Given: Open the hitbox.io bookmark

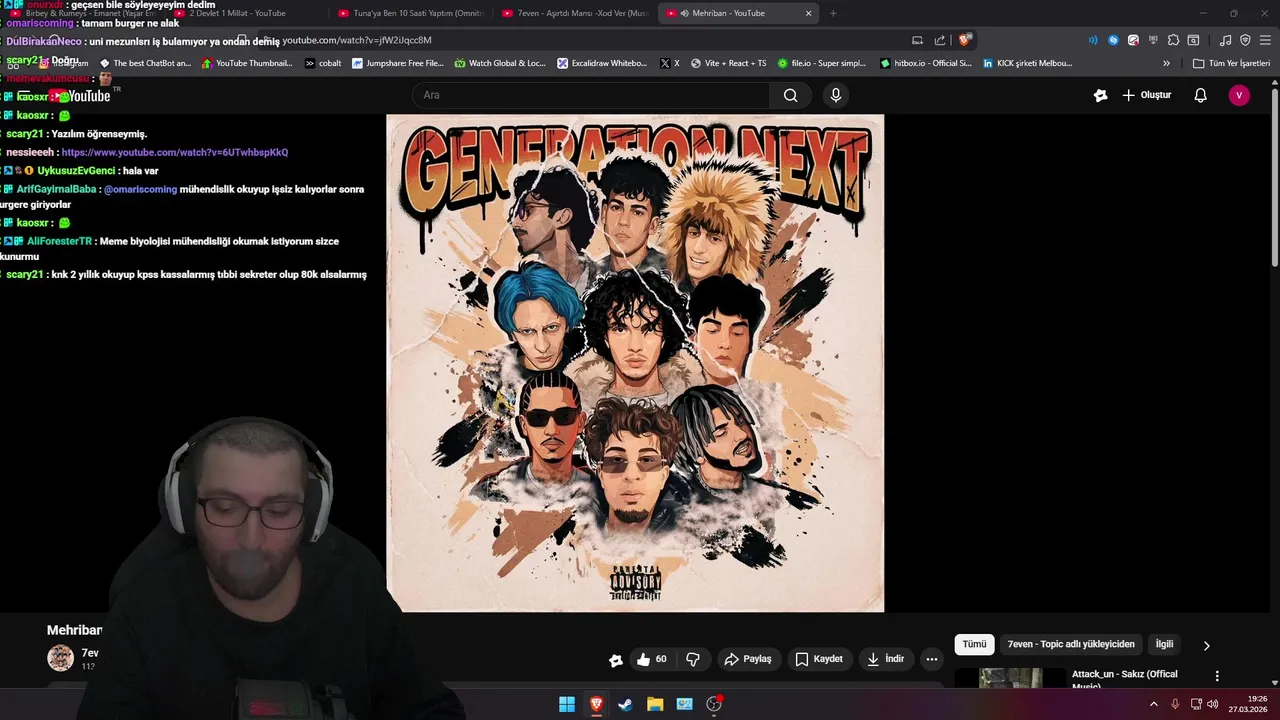Looking at the screenshot, I should 926,63.
